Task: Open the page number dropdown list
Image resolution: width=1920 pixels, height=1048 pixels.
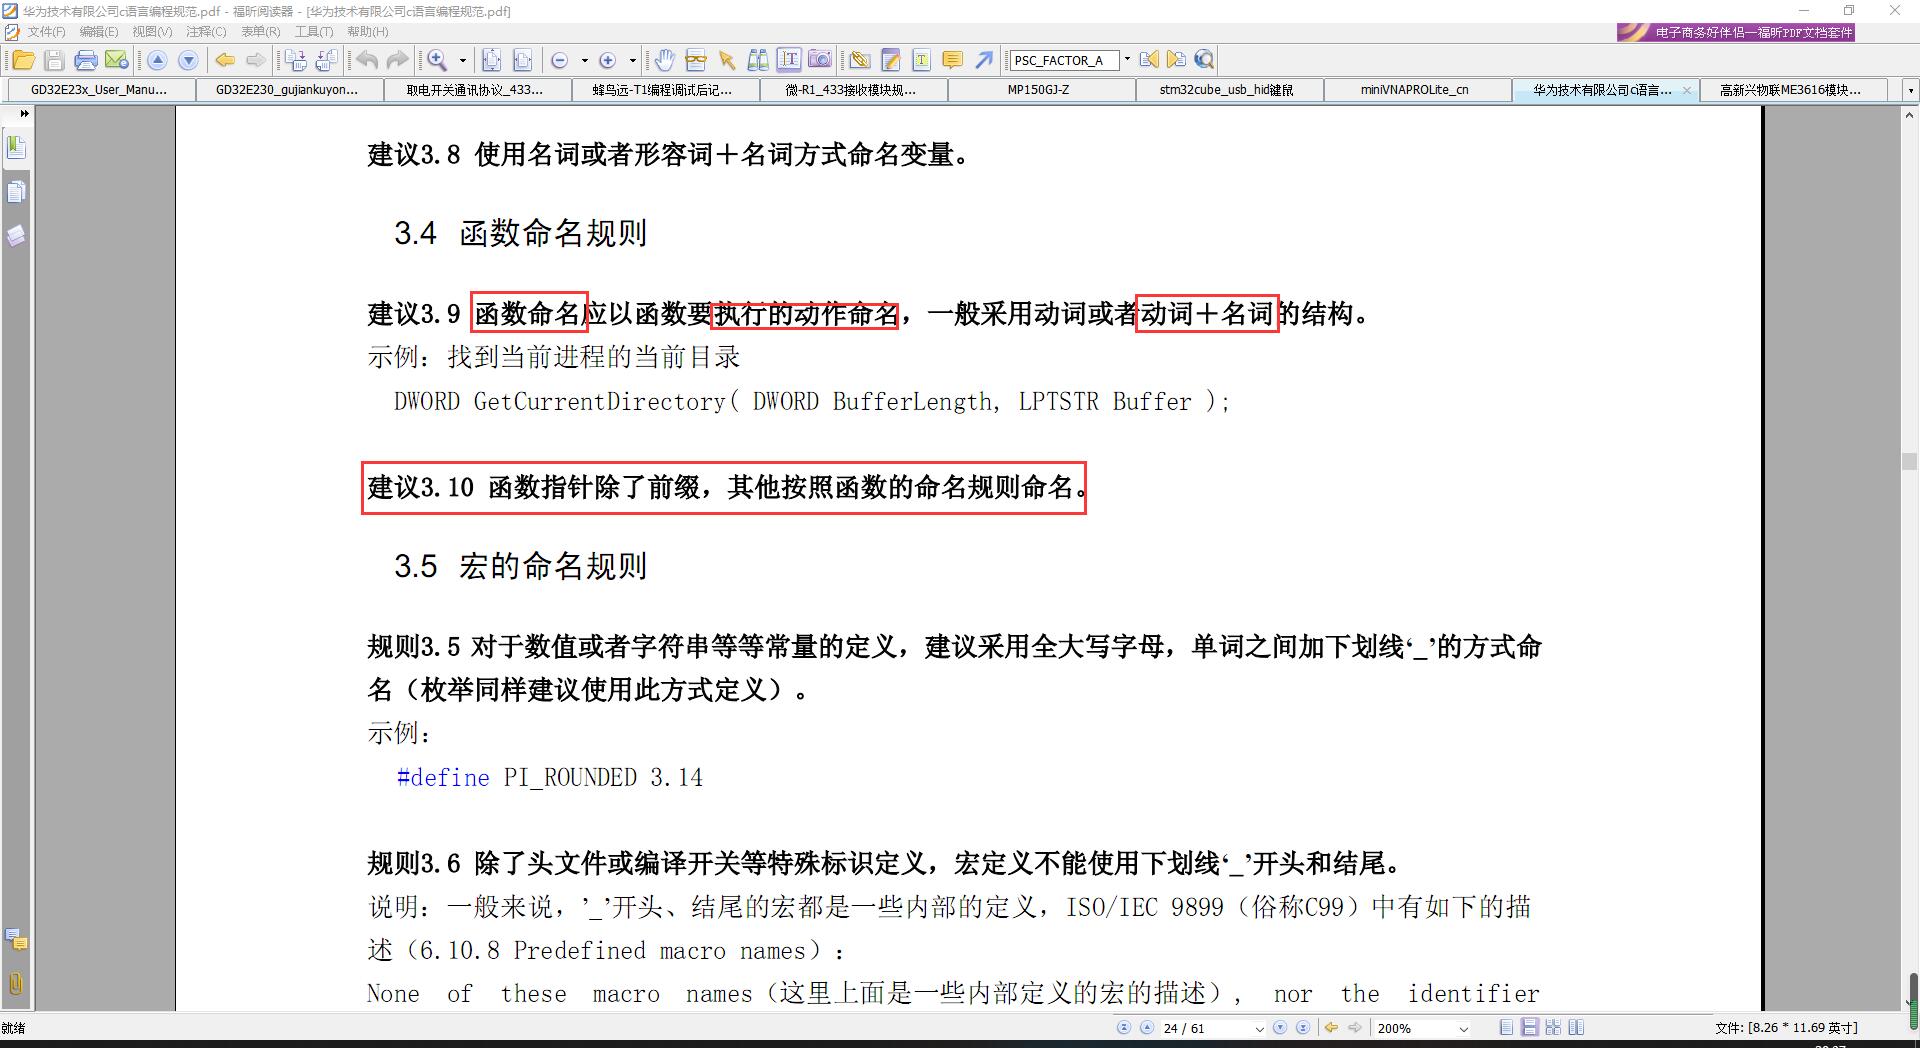Action: (x=1259, y=1027)
